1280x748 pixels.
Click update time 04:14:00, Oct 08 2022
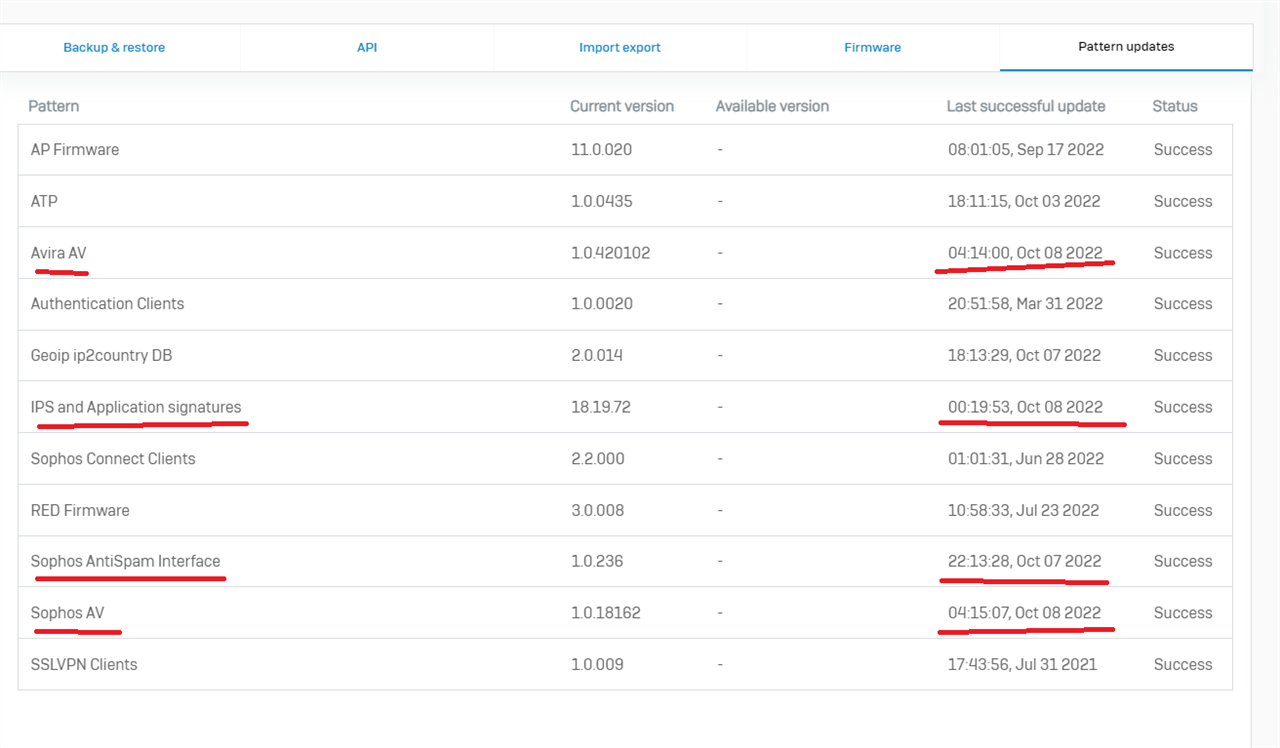pyautogui.click(x=1025, y=253)
